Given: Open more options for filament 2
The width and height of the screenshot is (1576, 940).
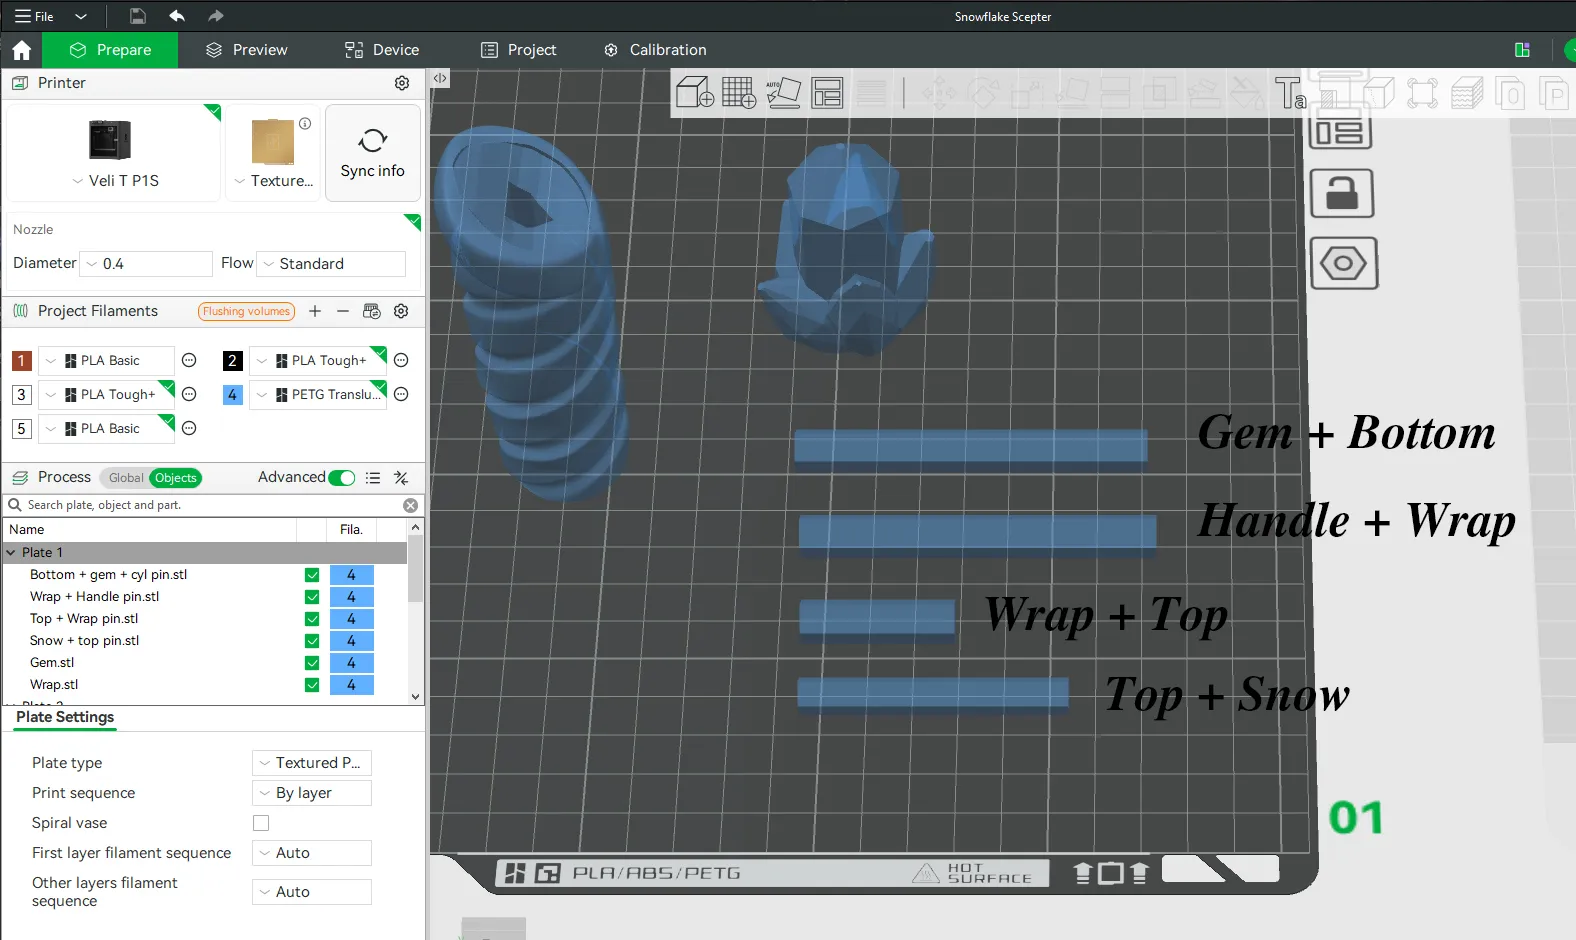Looking at the screenshot, I should [x=401, y=360].
